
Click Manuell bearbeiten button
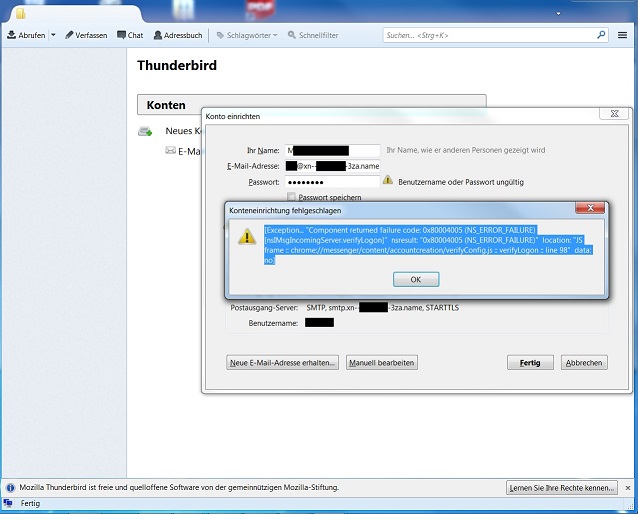[382, 363]
